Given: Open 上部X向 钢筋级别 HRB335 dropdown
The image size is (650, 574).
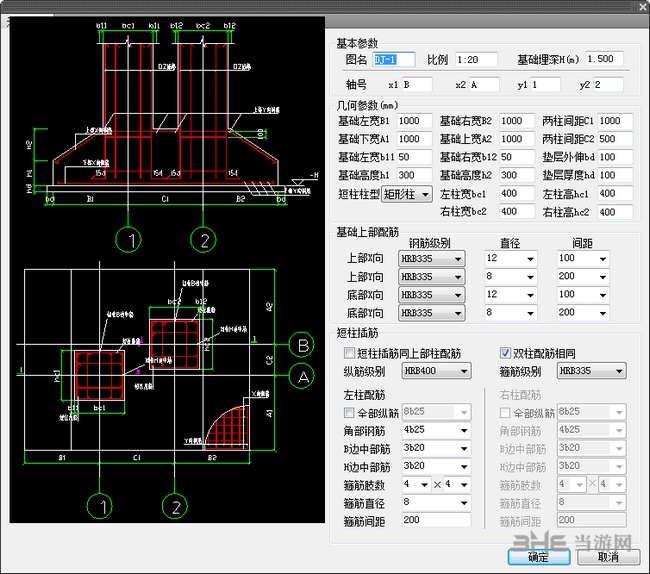Looking at the screenshot, I should tap(432, 259).
